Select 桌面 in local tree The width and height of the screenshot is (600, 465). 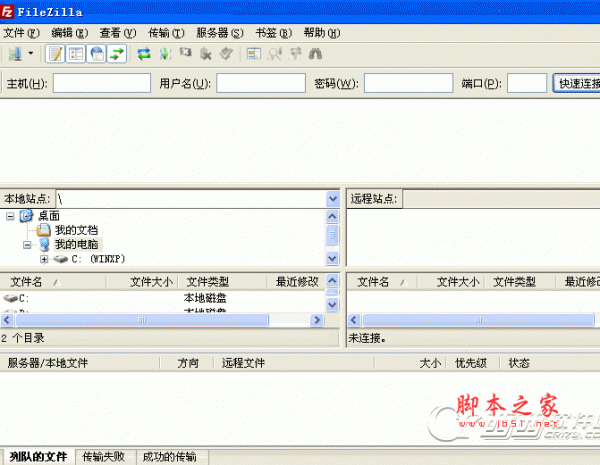pyautogui.click(x=49, y=216)
